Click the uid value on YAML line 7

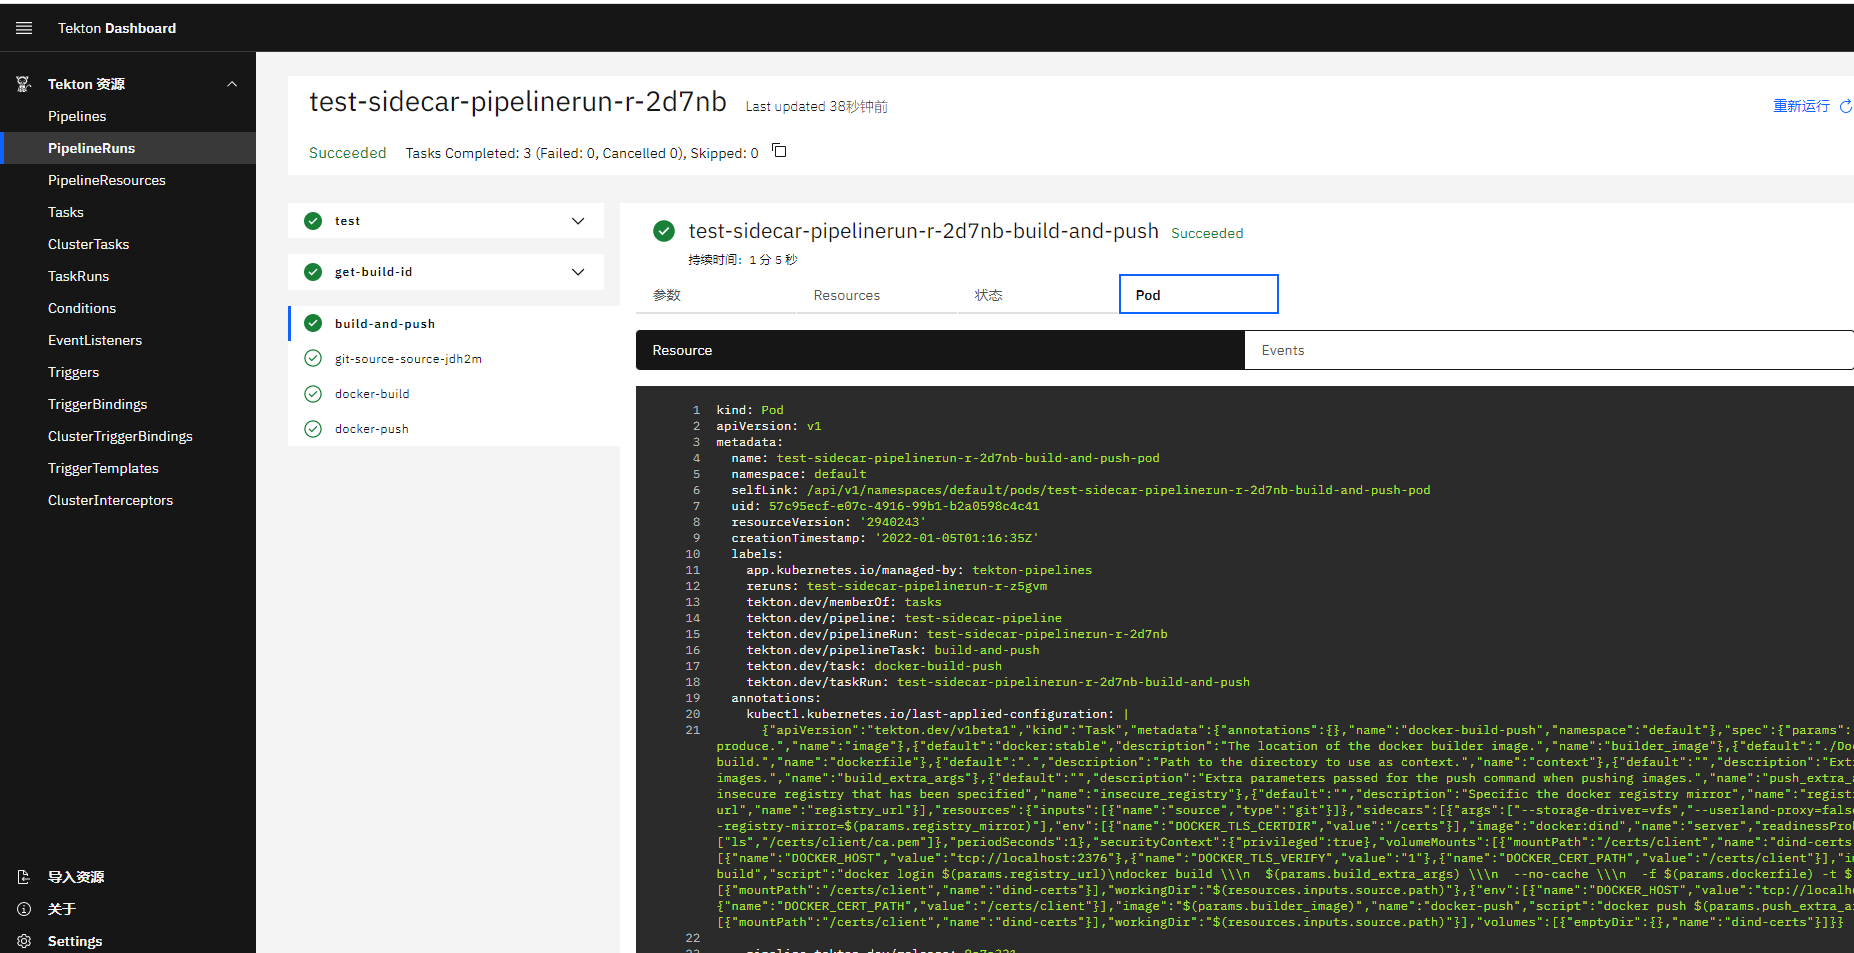click(x=904, y=506)
